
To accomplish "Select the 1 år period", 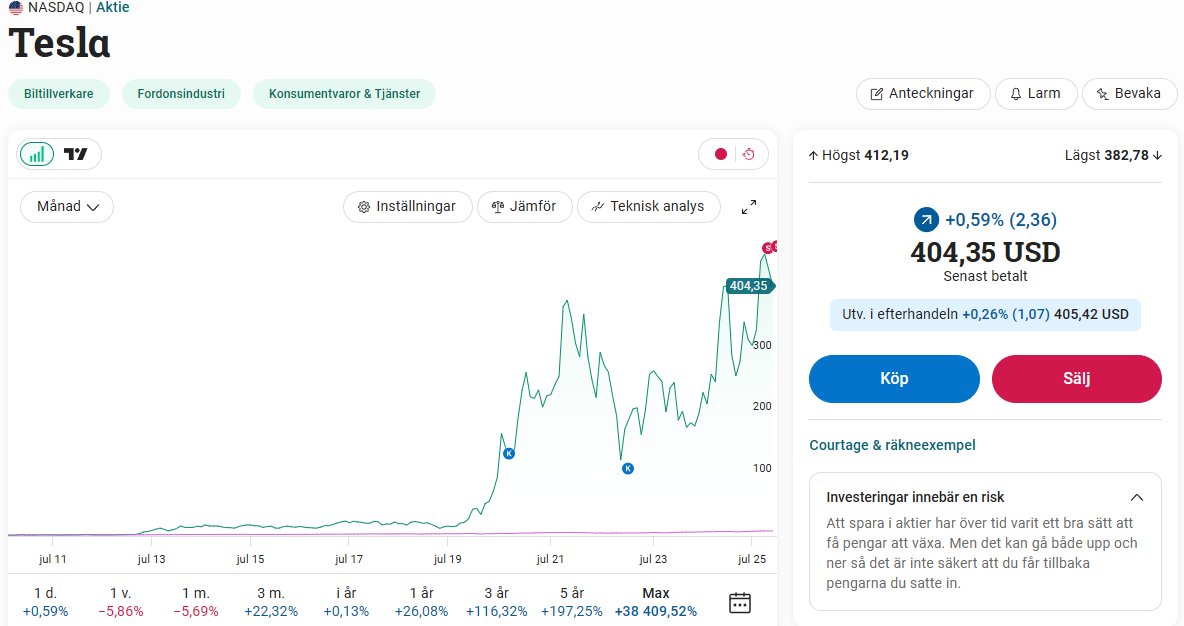I will point(421,602).
